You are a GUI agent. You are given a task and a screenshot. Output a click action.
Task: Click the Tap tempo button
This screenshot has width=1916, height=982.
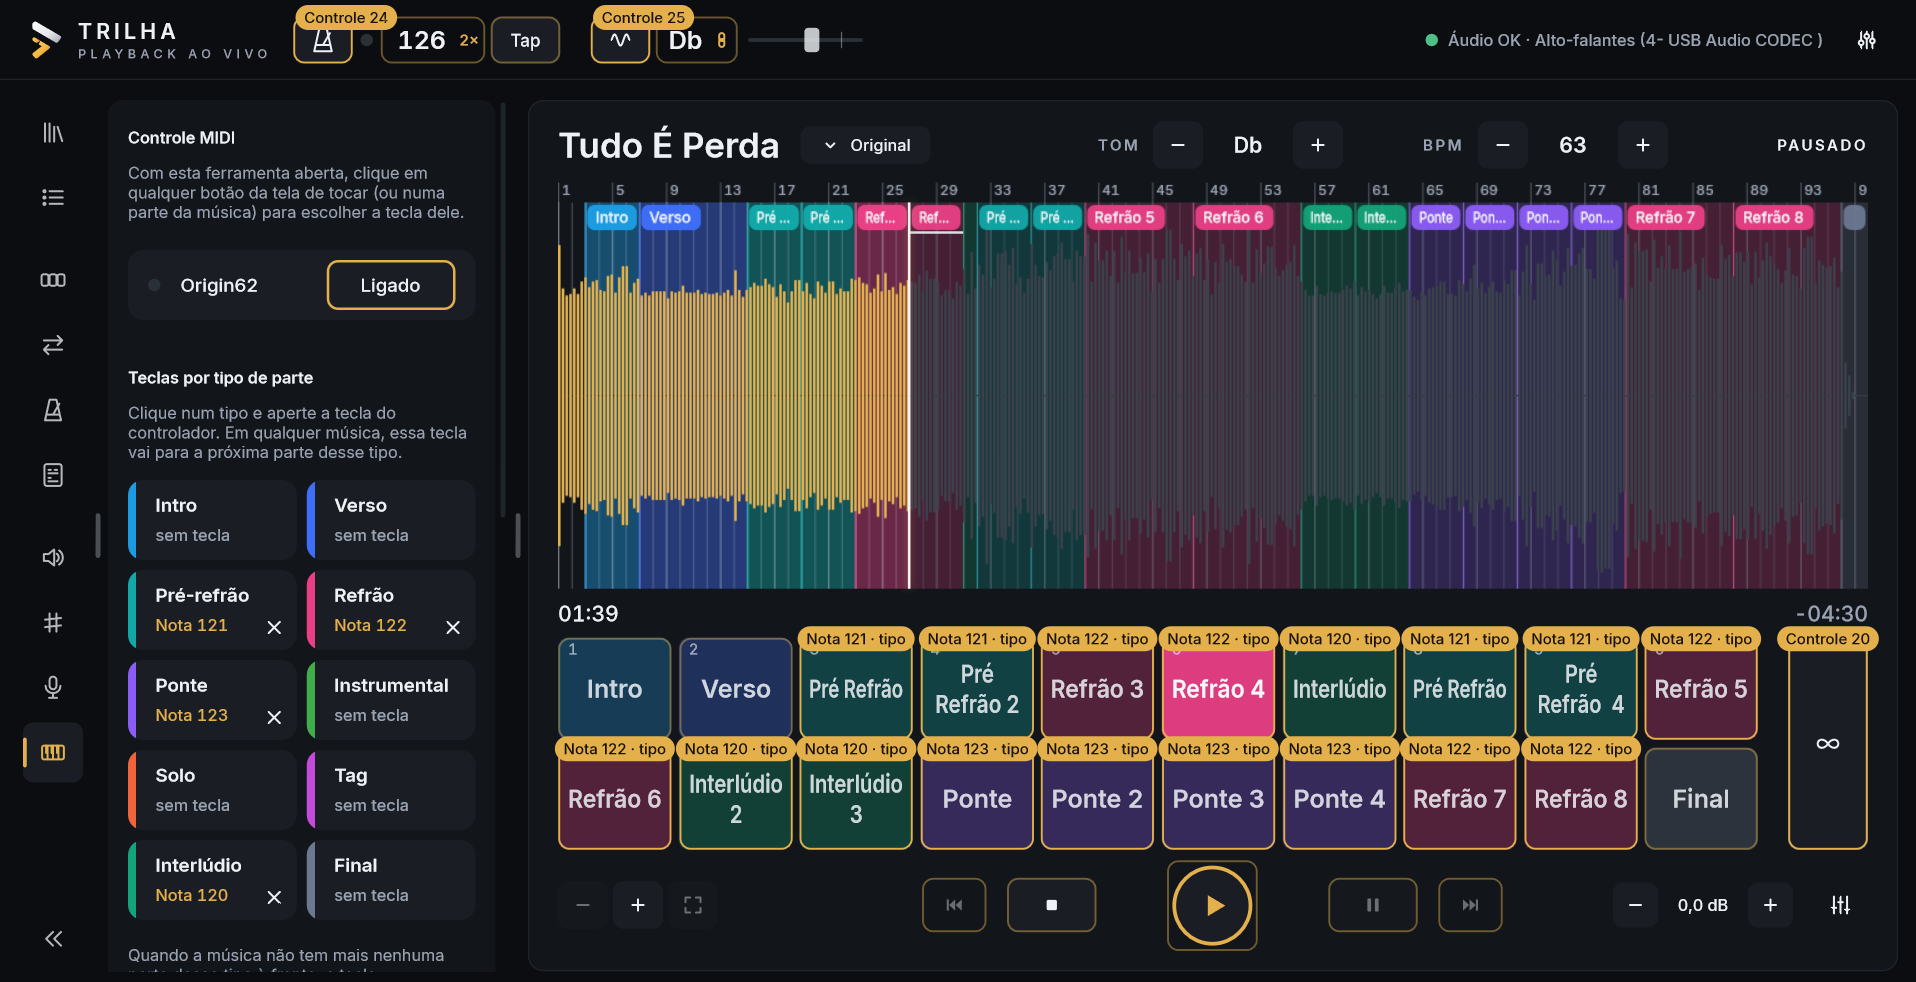526,41
